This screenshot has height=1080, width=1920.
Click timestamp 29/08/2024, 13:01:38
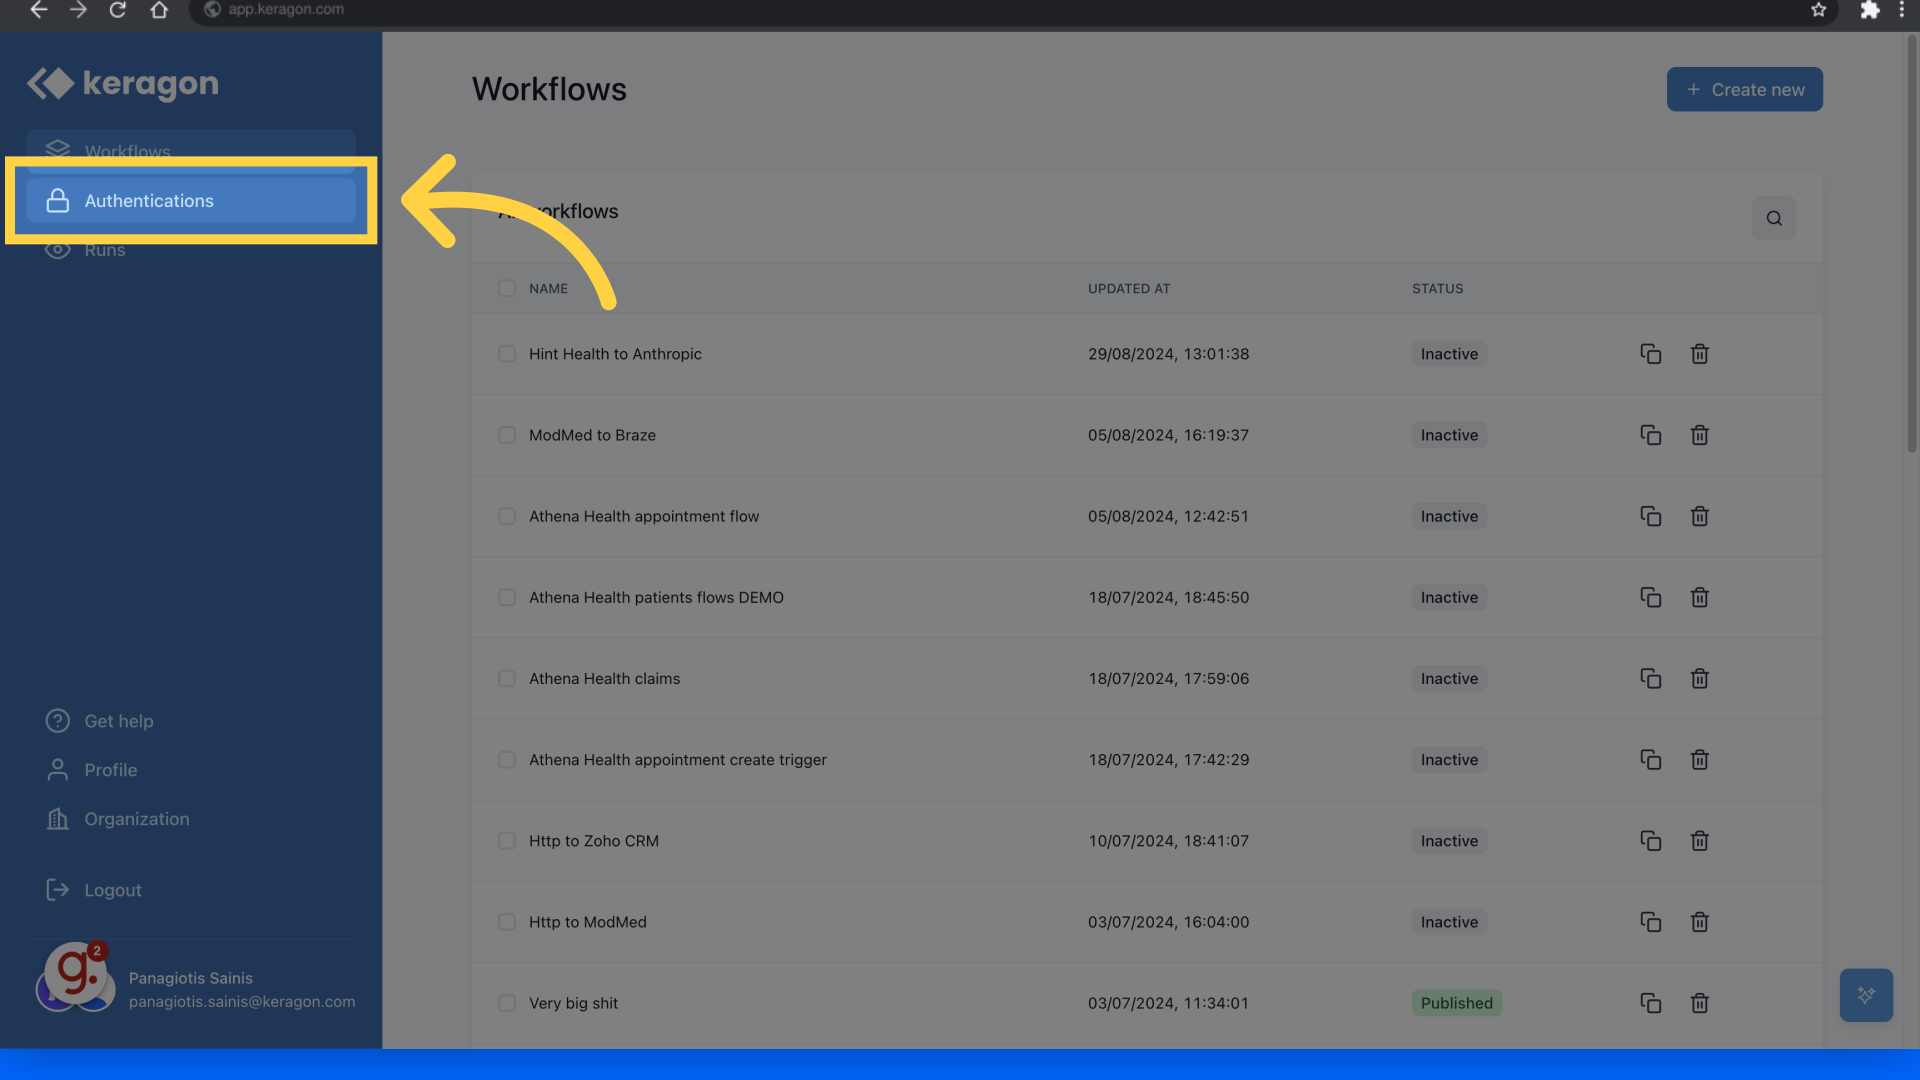[x=1168, y=354]
